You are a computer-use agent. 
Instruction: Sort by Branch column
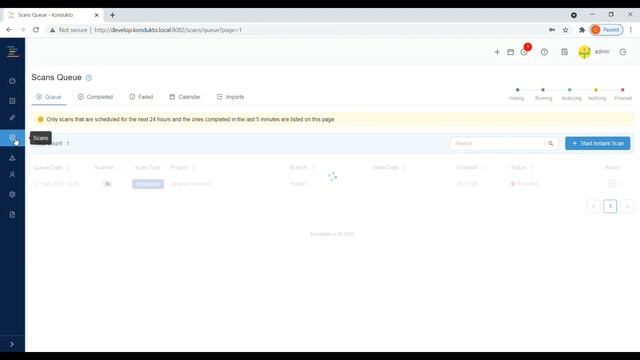click(x=302, y=167)
